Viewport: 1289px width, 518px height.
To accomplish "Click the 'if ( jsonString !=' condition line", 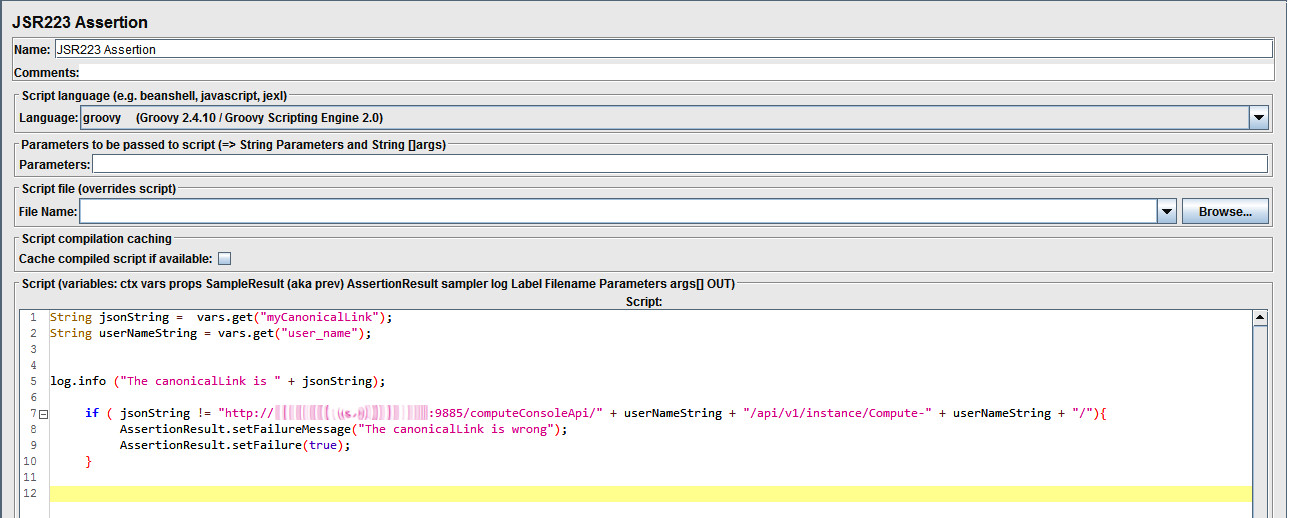I will [594, 413].
